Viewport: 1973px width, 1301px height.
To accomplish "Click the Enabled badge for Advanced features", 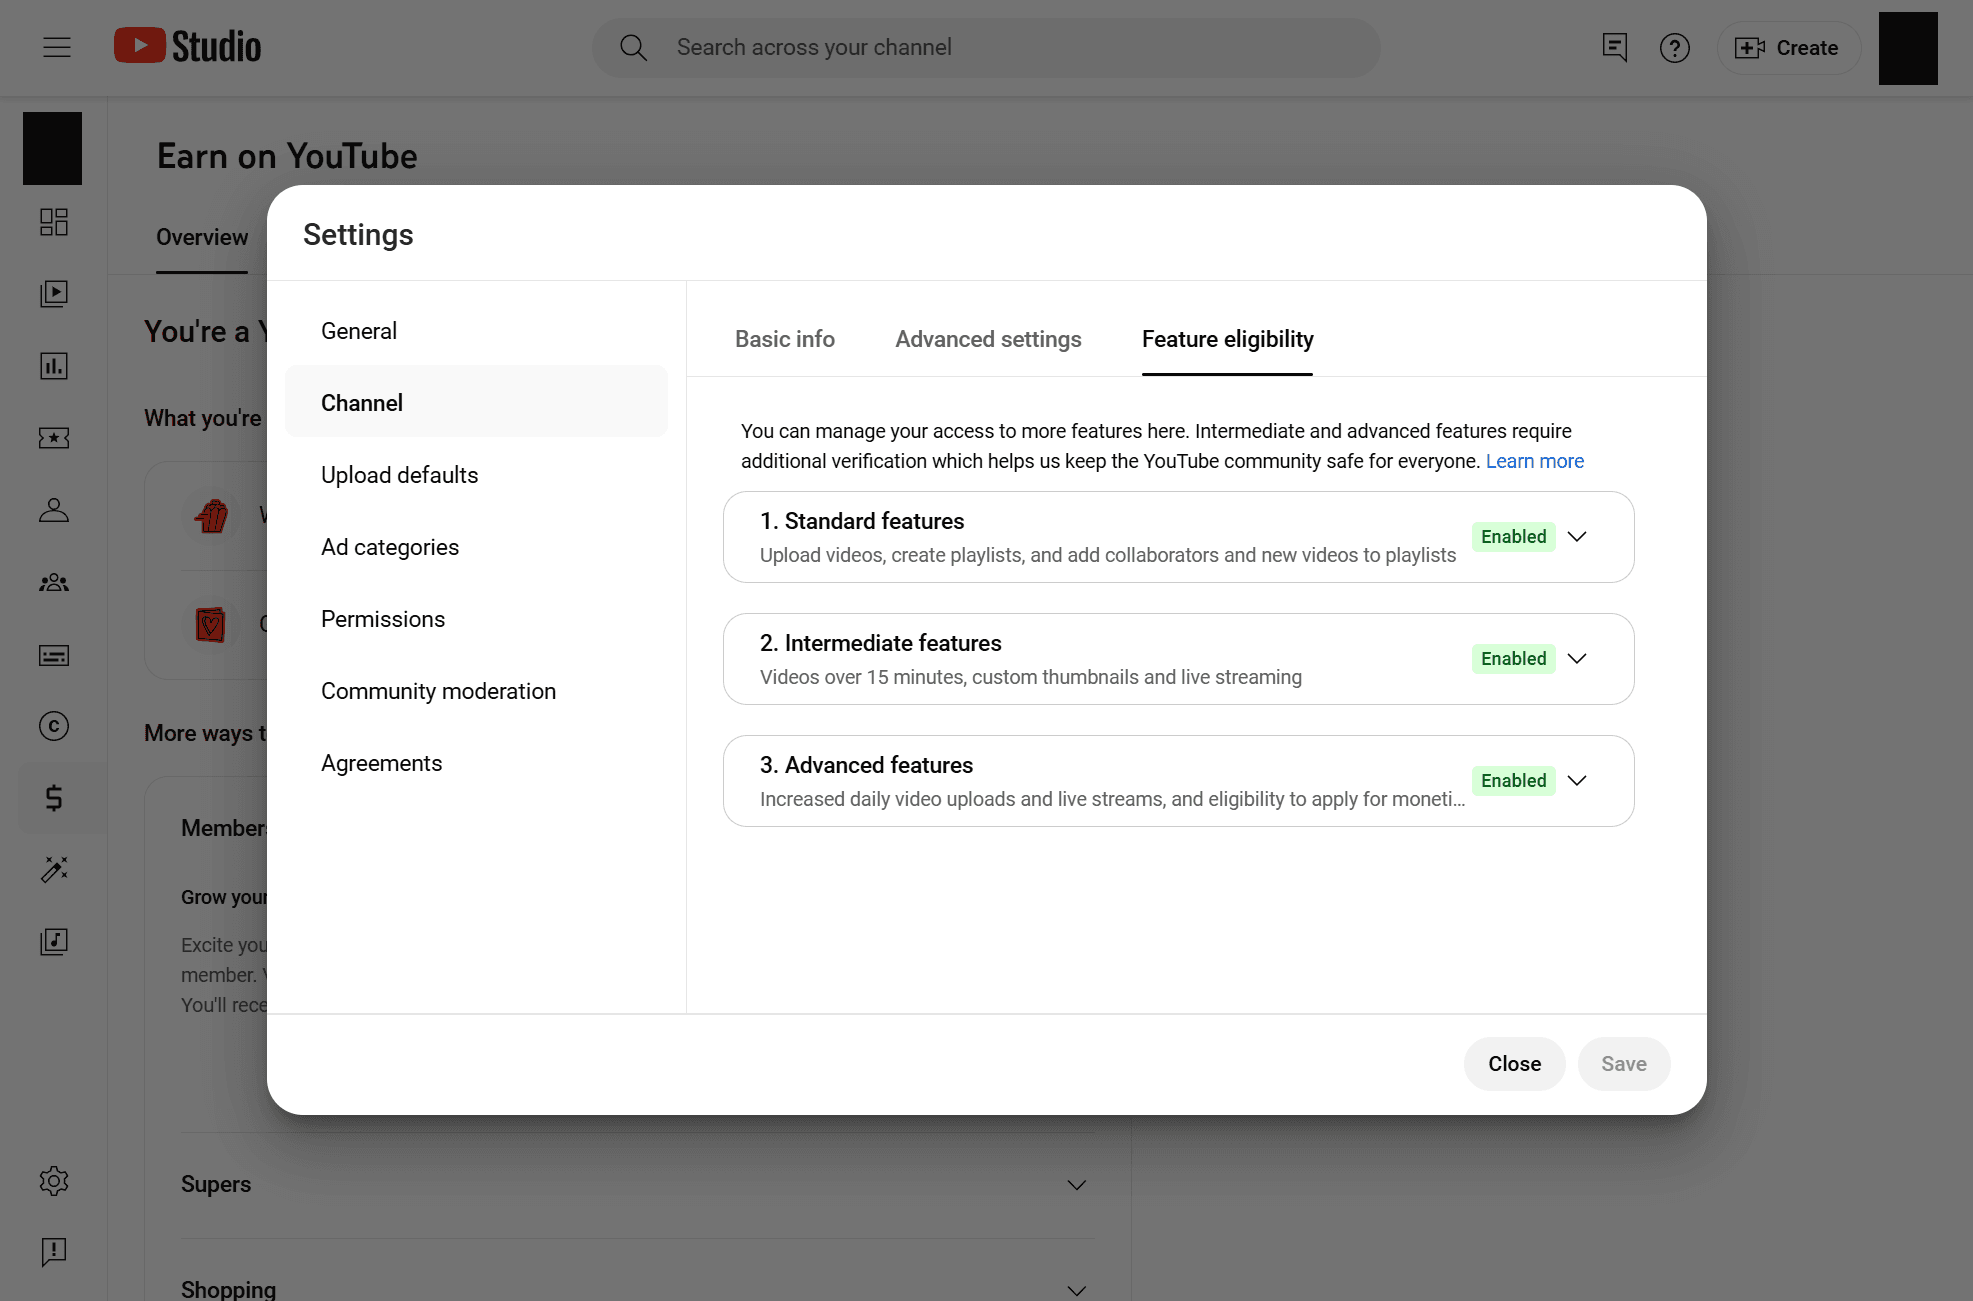I will pos(1513,781).
